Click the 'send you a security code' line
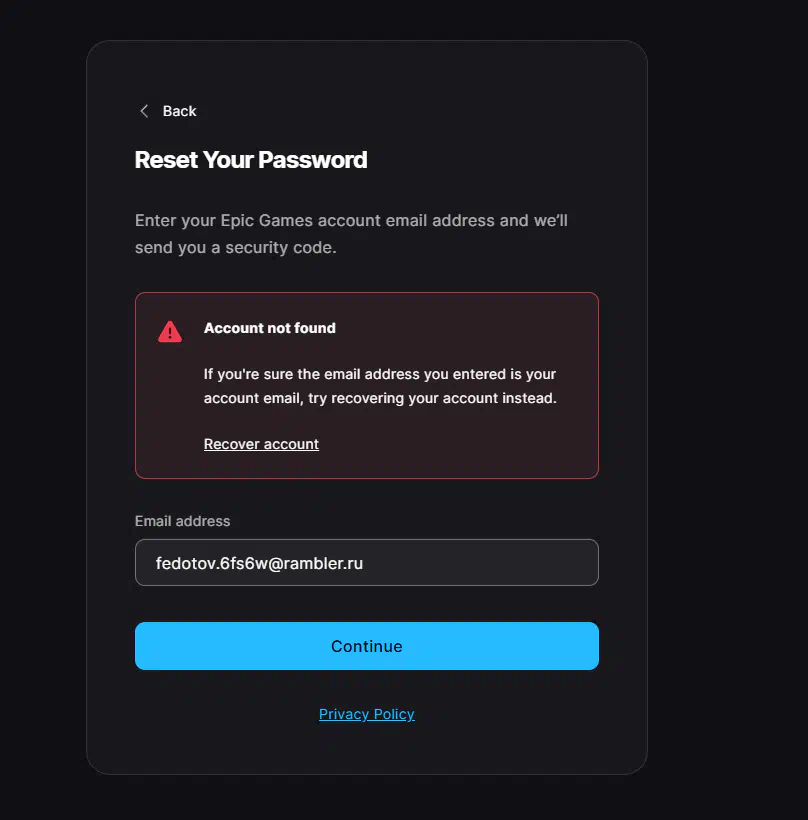The image size is (808, 820). click(236, 248)
